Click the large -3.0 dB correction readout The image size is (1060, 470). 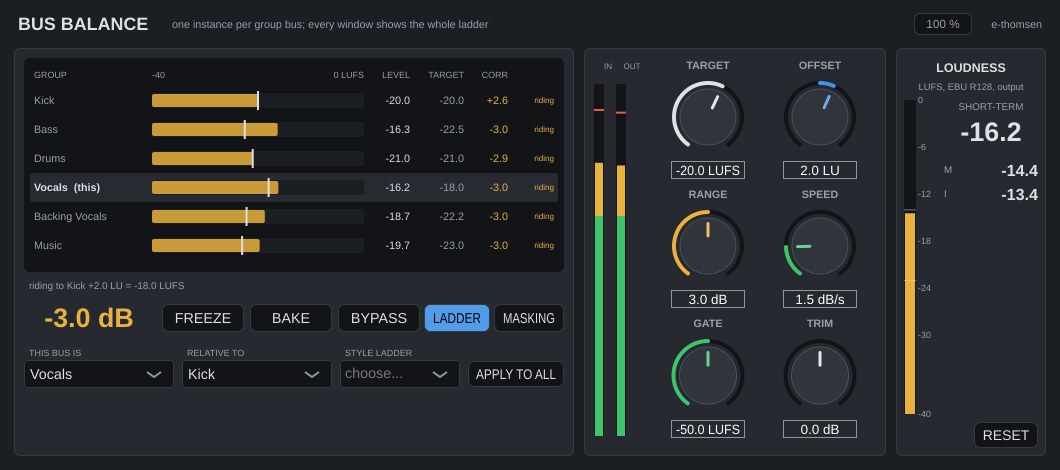point(89,318)
